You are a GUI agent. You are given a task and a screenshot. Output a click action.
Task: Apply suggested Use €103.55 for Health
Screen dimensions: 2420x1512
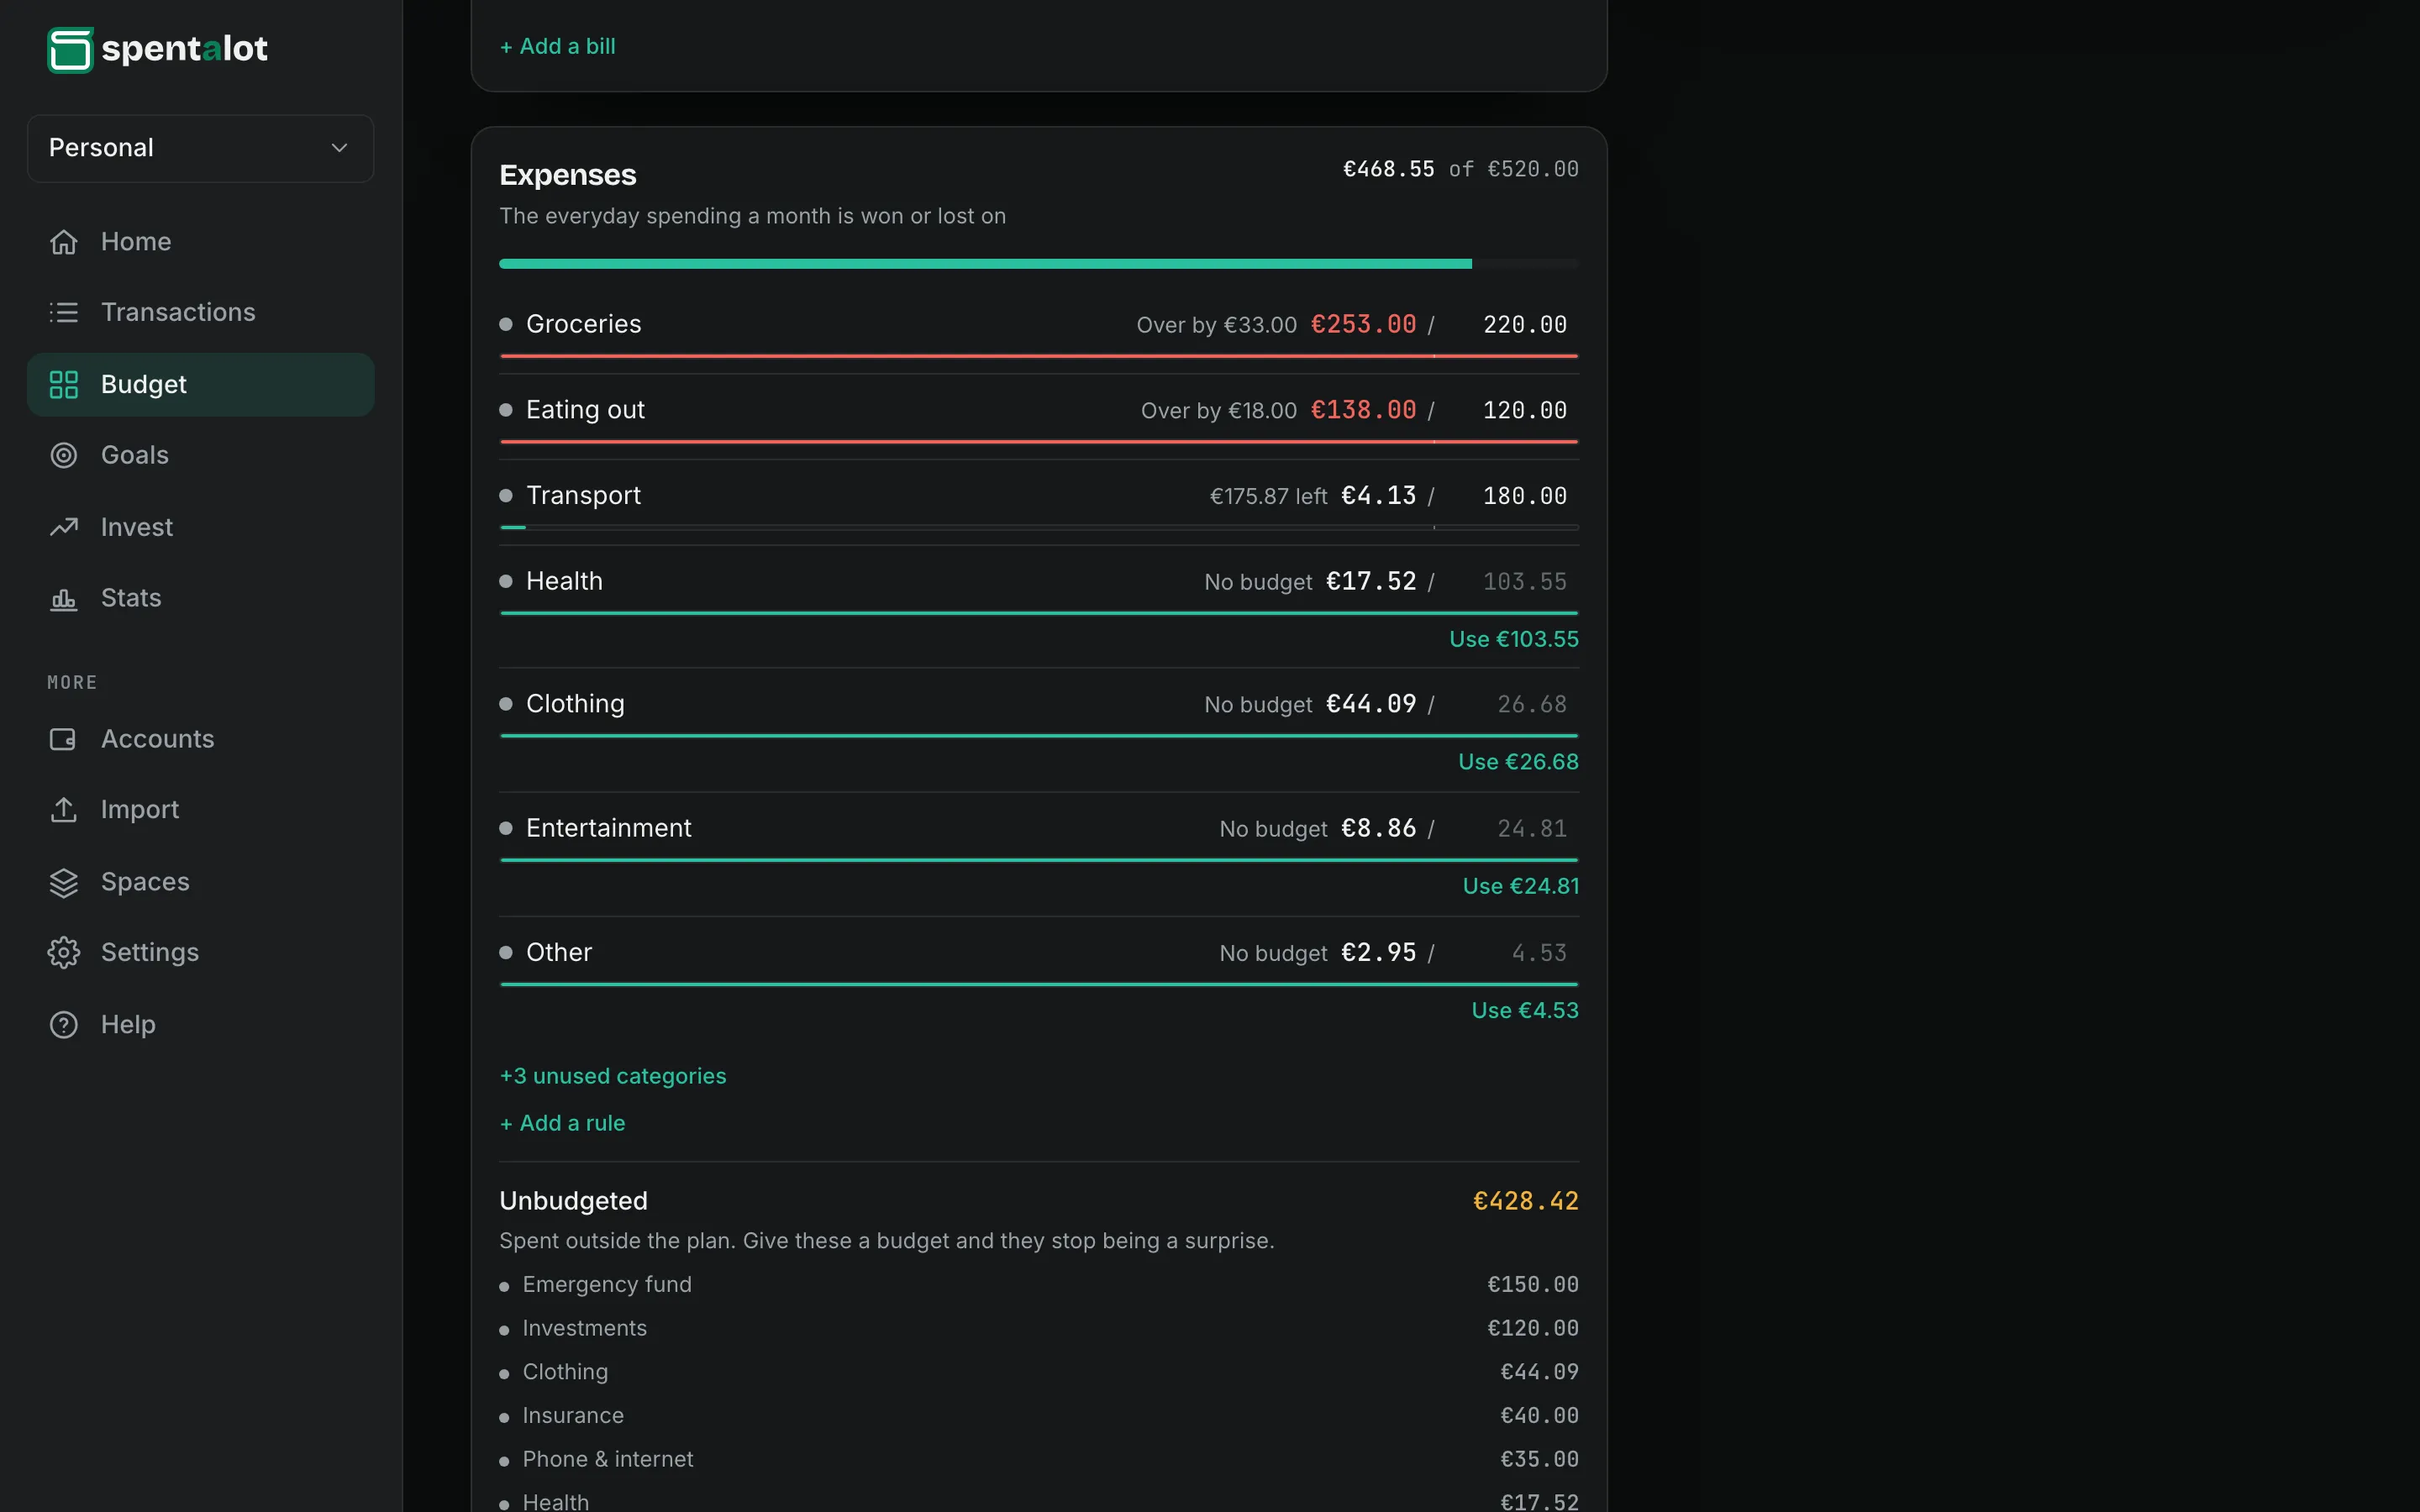1514,639
